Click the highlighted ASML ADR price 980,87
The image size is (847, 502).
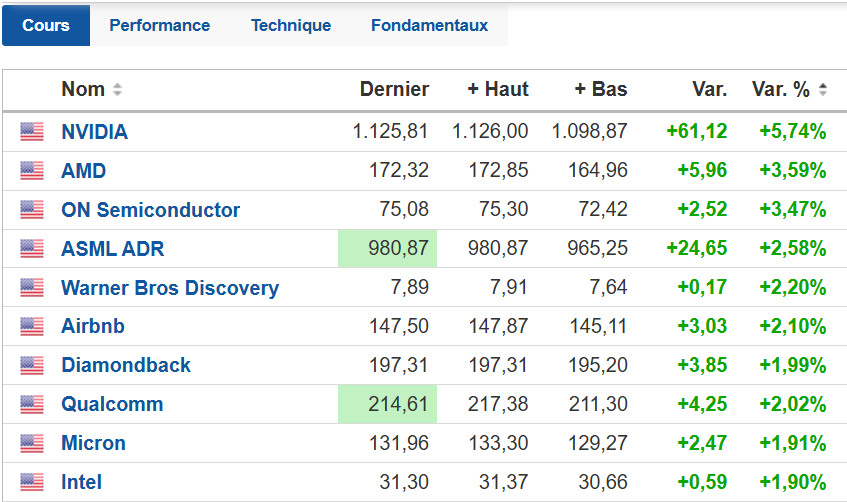tap(390, 249)
